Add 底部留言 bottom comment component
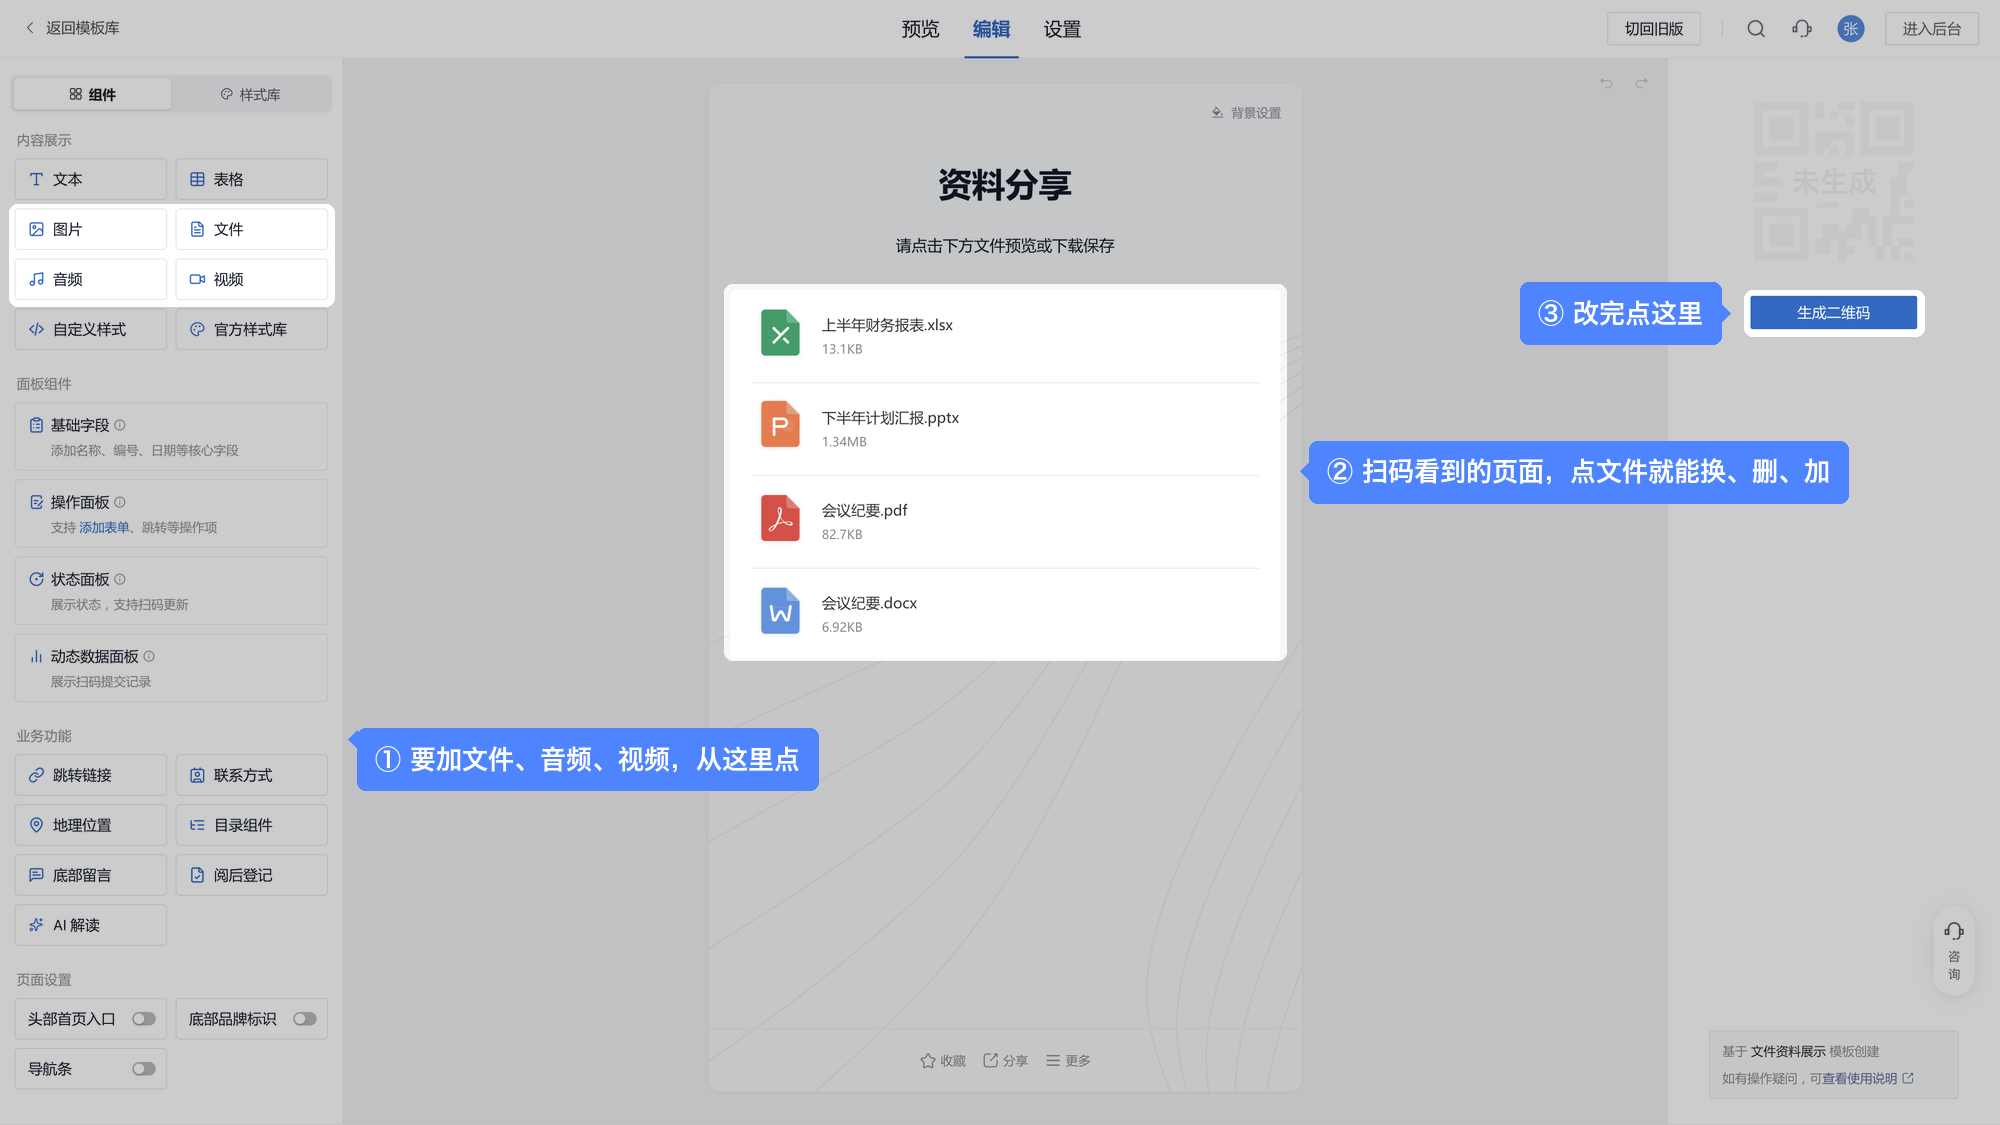Viewport: 2000px width, 1125px height. pos(90,875)
